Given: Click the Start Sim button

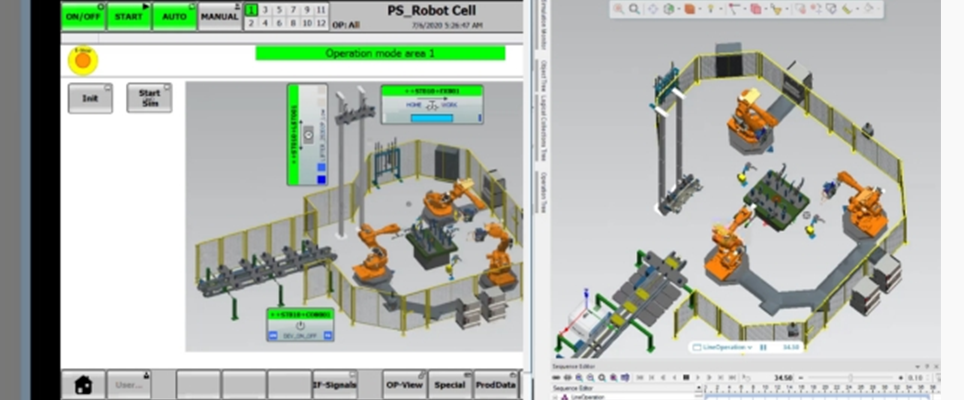Looking at the screenshot, I should 149,98.
